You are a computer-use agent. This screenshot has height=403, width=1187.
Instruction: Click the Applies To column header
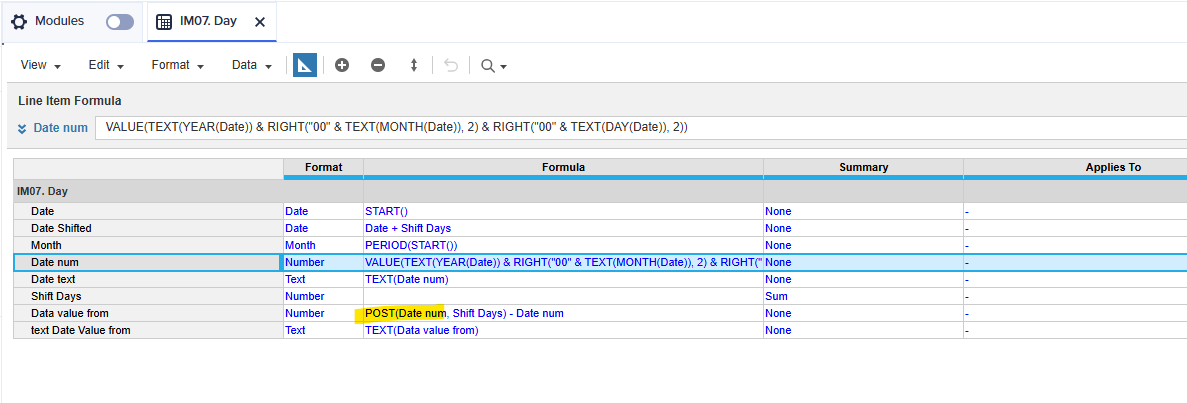coord(1075,167)
